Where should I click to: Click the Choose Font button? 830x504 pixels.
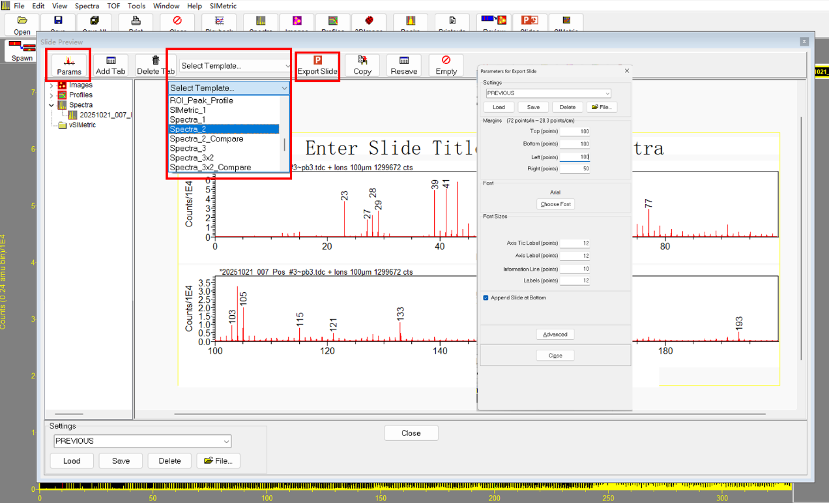click(555, 203)
